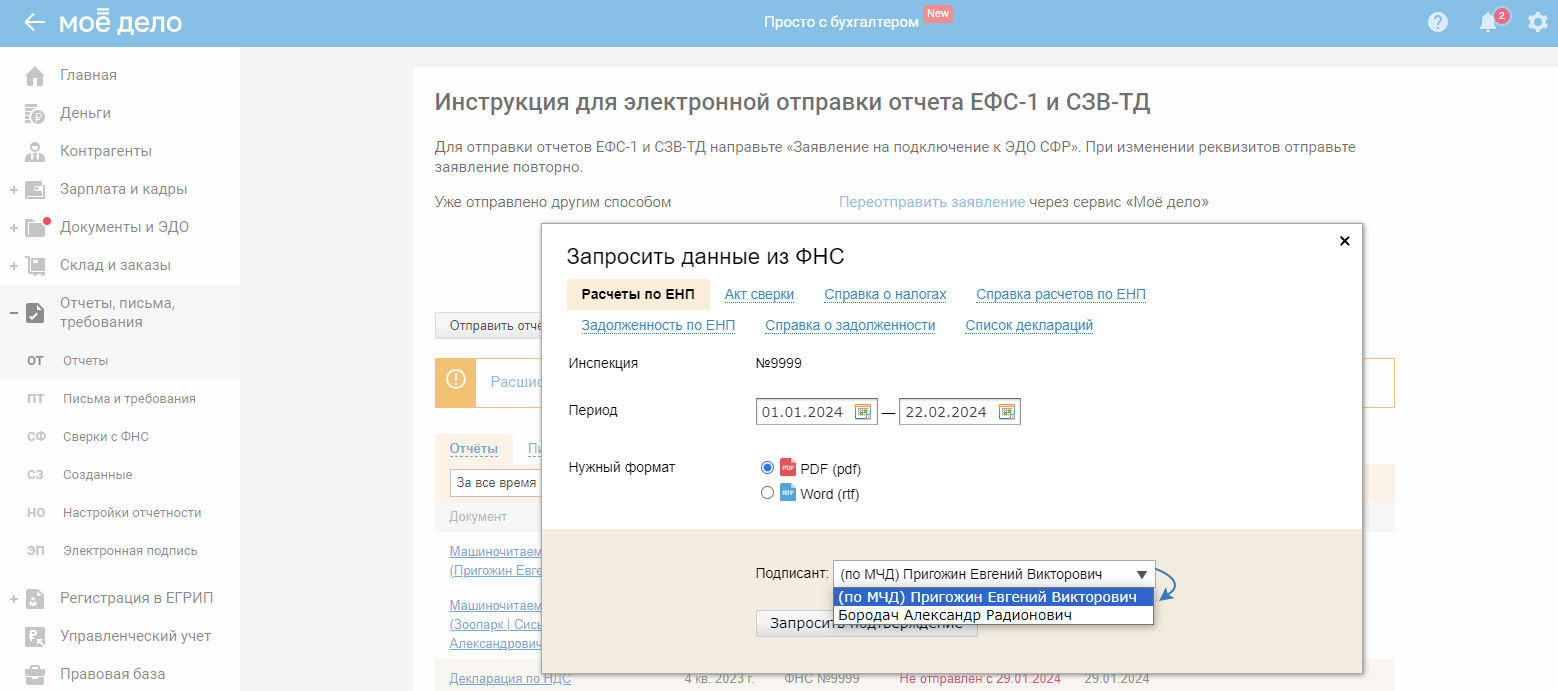Image resolution: width=1558 pixels, height=691 pixels.
Task: Click the Word RTF file format icon
Action: [x=788, y=493]
